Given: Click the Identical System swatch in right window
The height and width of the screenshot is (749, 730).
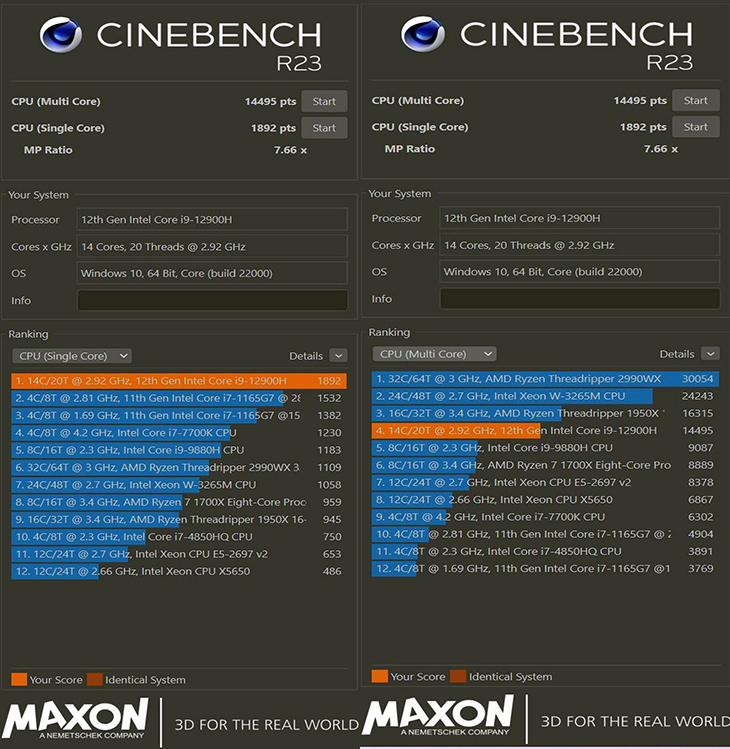Looking at the screenshot, I should click(458, 676).
